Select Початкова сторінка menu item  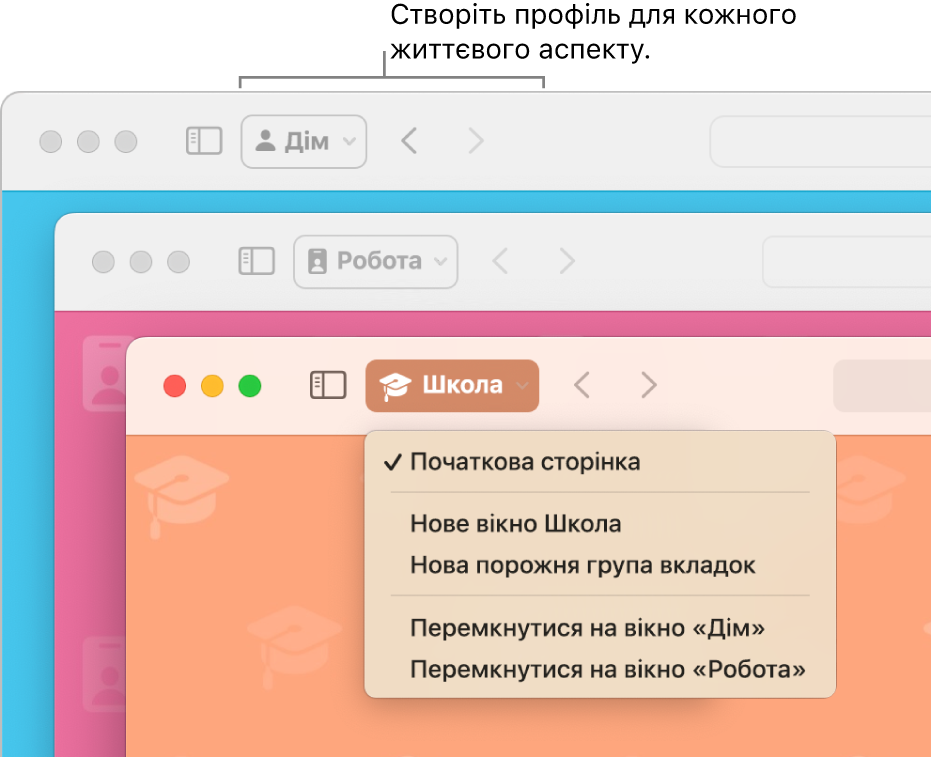pos(600,462)
